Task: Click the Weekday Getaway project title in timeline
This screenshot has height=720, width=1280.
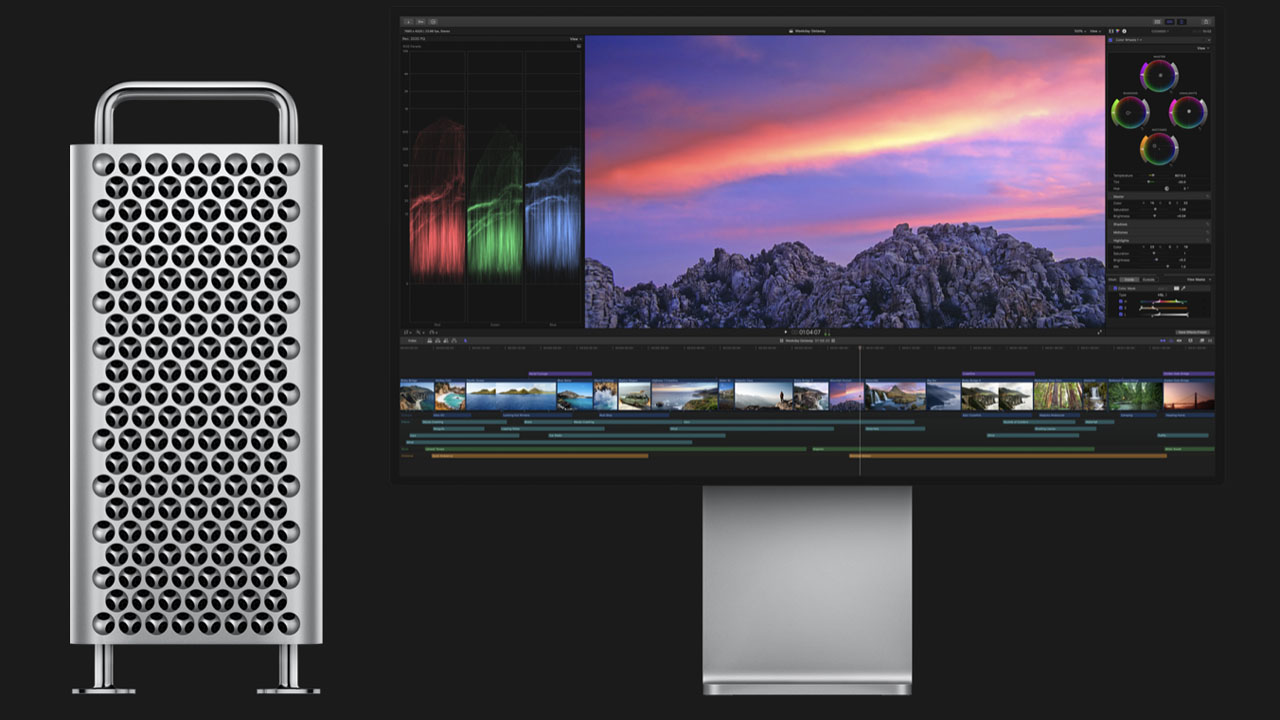Action: [799, 340]
